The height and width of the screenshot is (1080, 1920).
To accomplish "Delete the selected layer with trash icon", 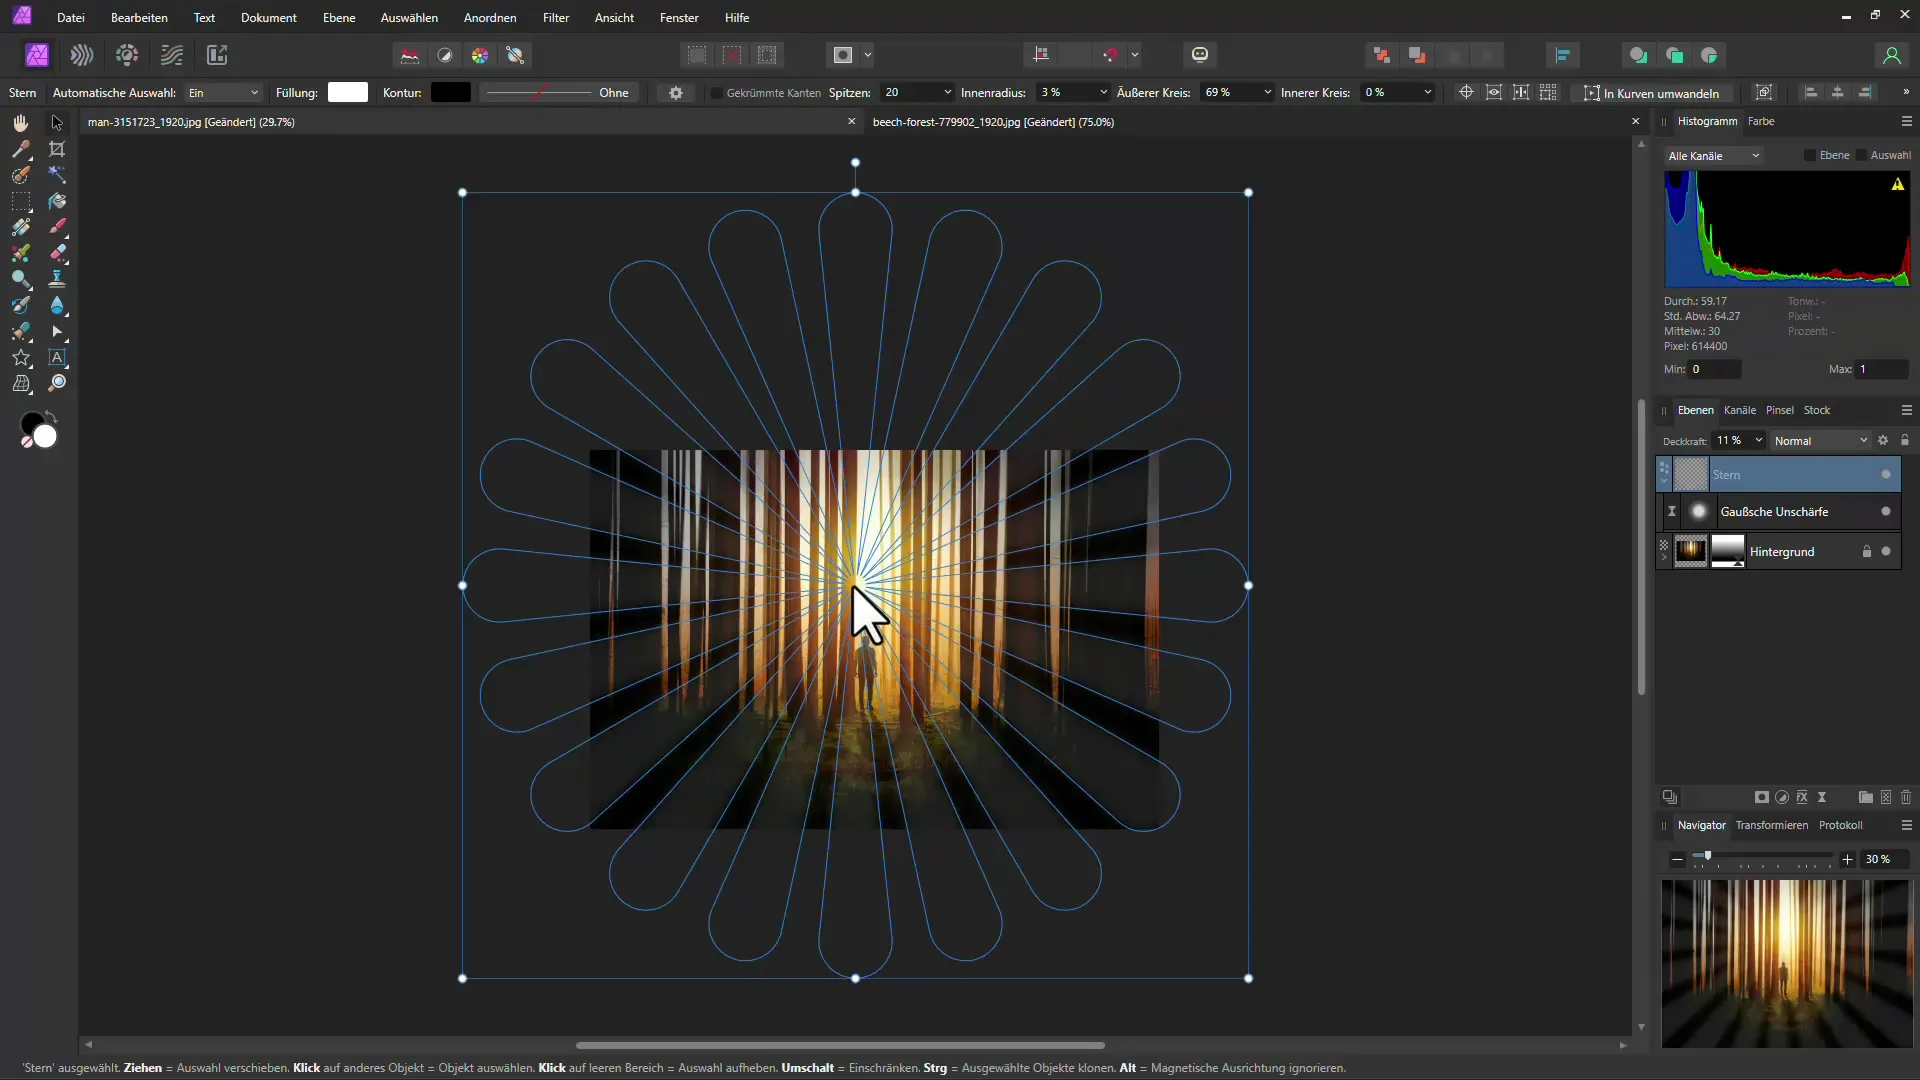I will pyautogui.click(x=1906, y=798).
